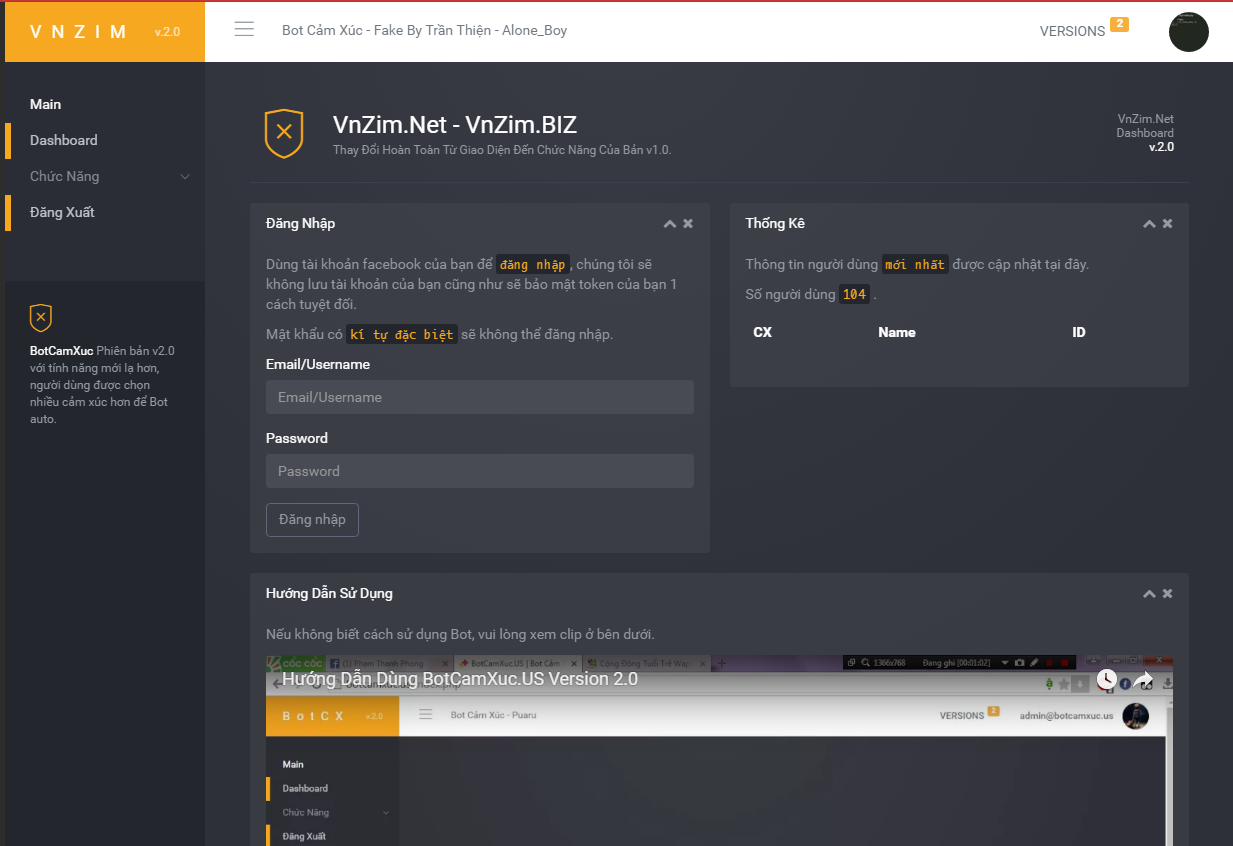Image resolution: width=1233 pixels, height=846 pixels.
Task: Click the ID column header
Action: click(x=1079, y=332)
